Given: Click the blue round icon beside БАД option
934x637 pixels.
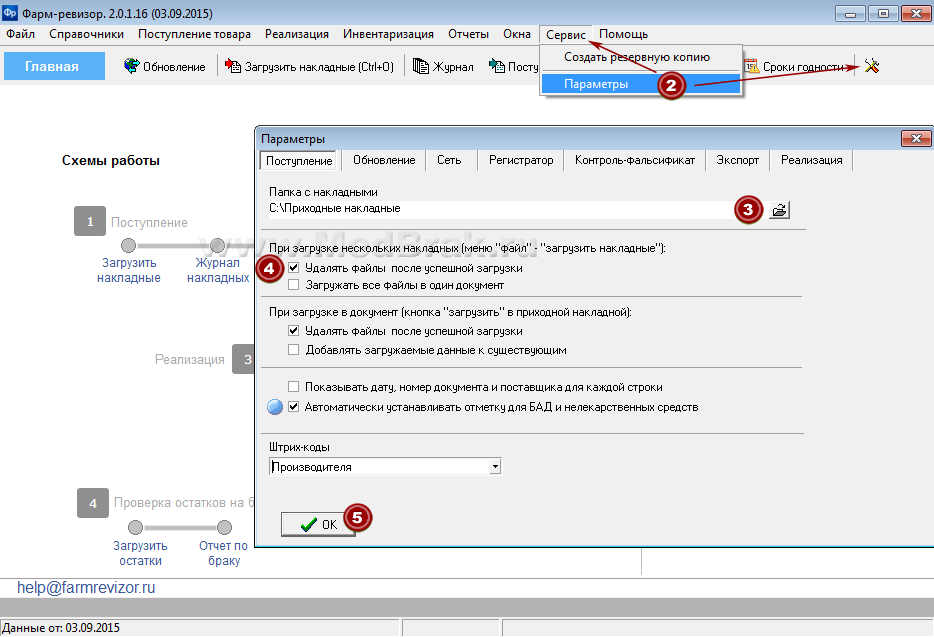Looking at the screenshot, I should pos(275,407).
